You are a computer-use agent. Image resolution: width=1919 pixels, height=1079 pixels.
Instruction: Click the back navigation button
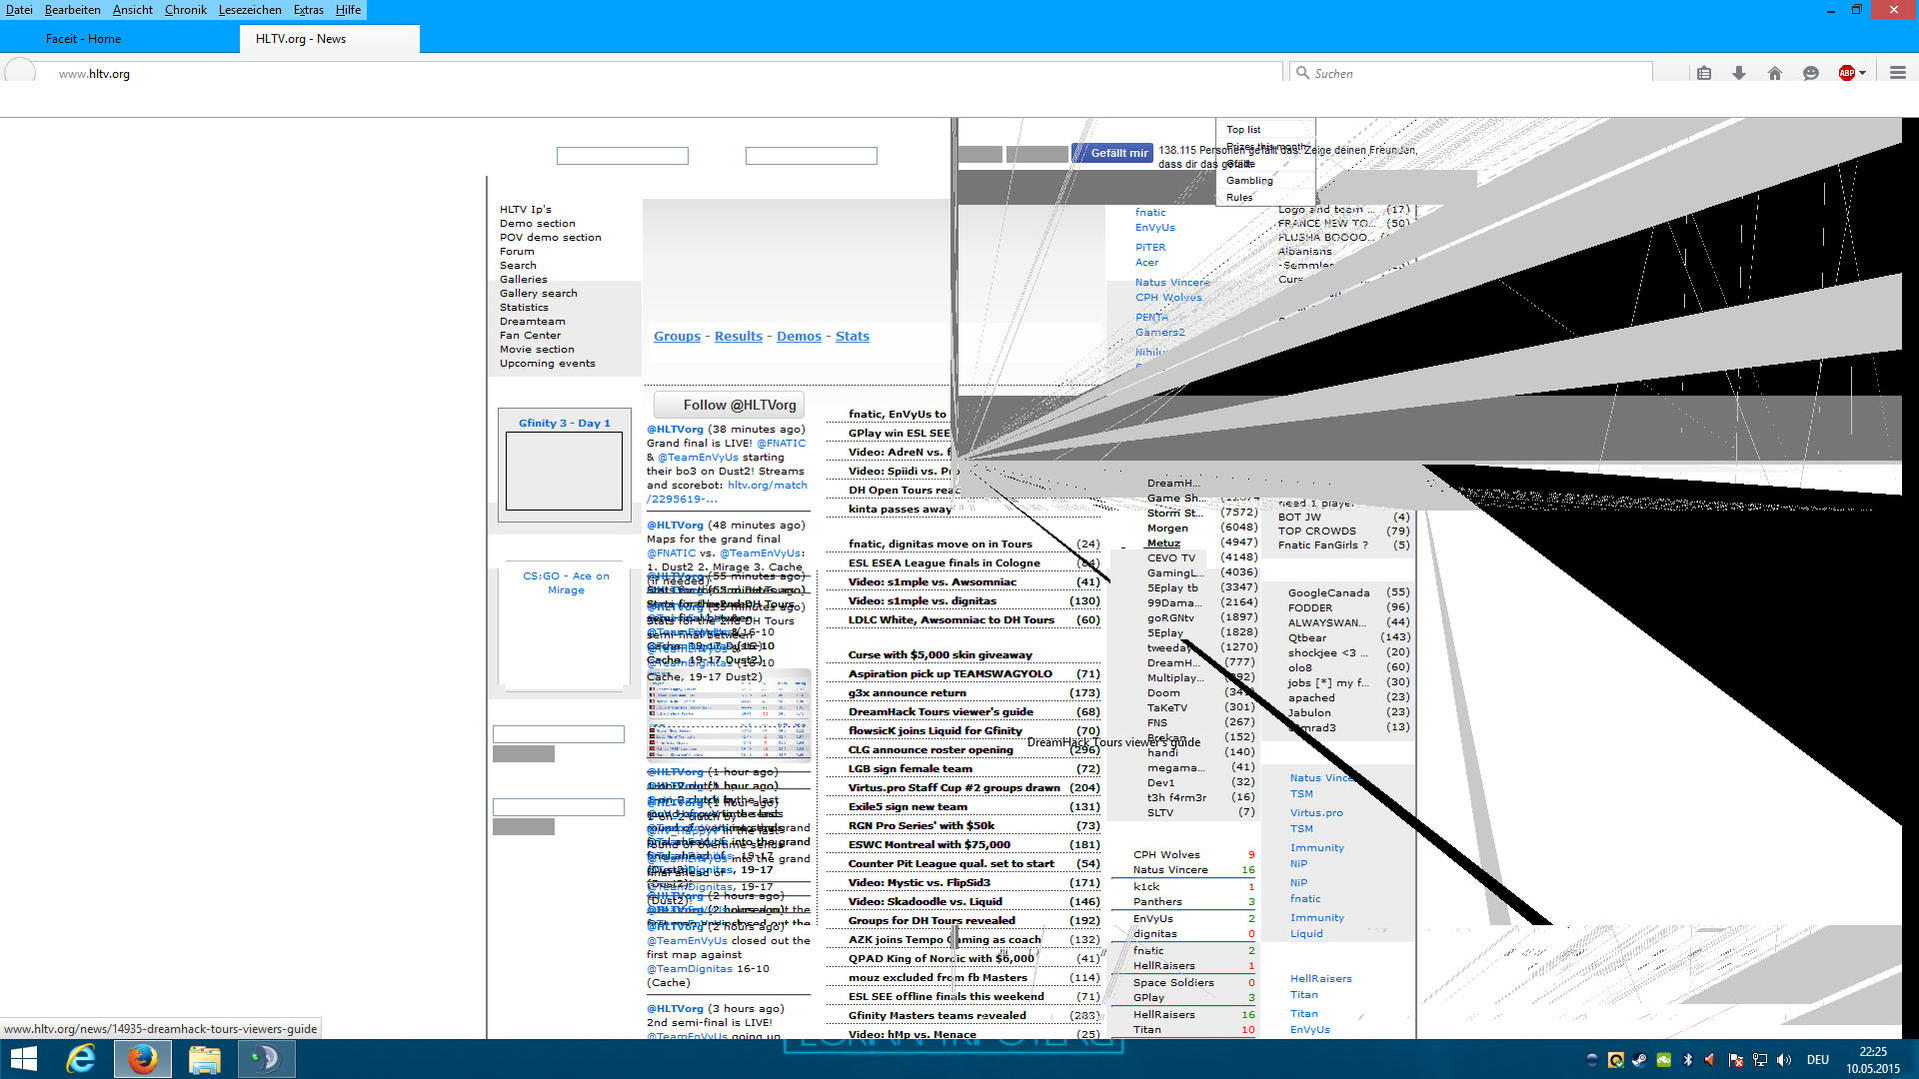pos(20,73)
